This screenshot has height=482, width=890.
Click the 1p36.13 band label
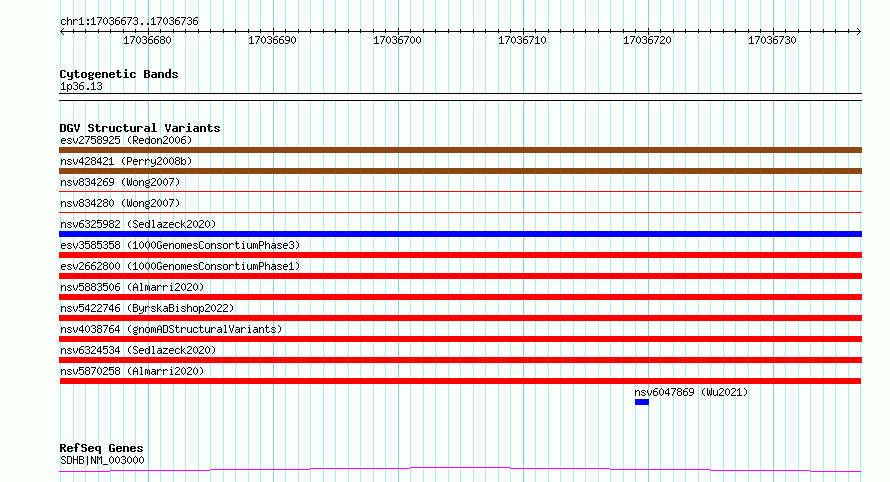tap(81, 86)
